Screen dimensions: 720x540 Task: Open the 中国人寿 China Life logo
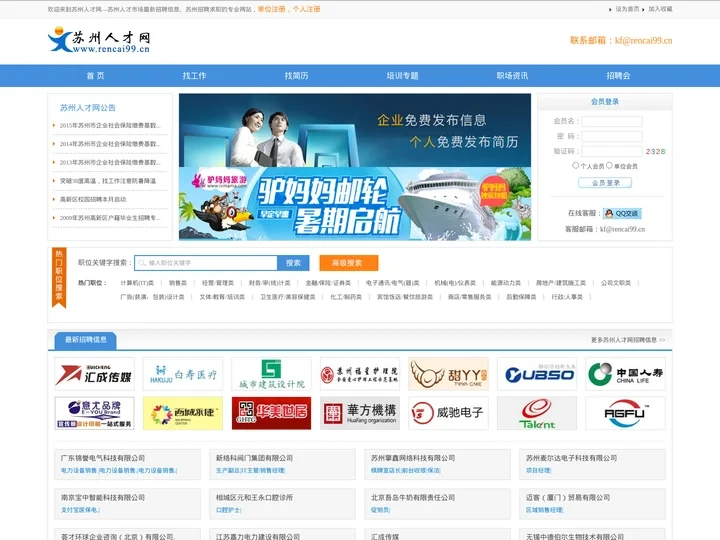click(x=625, y=374)
